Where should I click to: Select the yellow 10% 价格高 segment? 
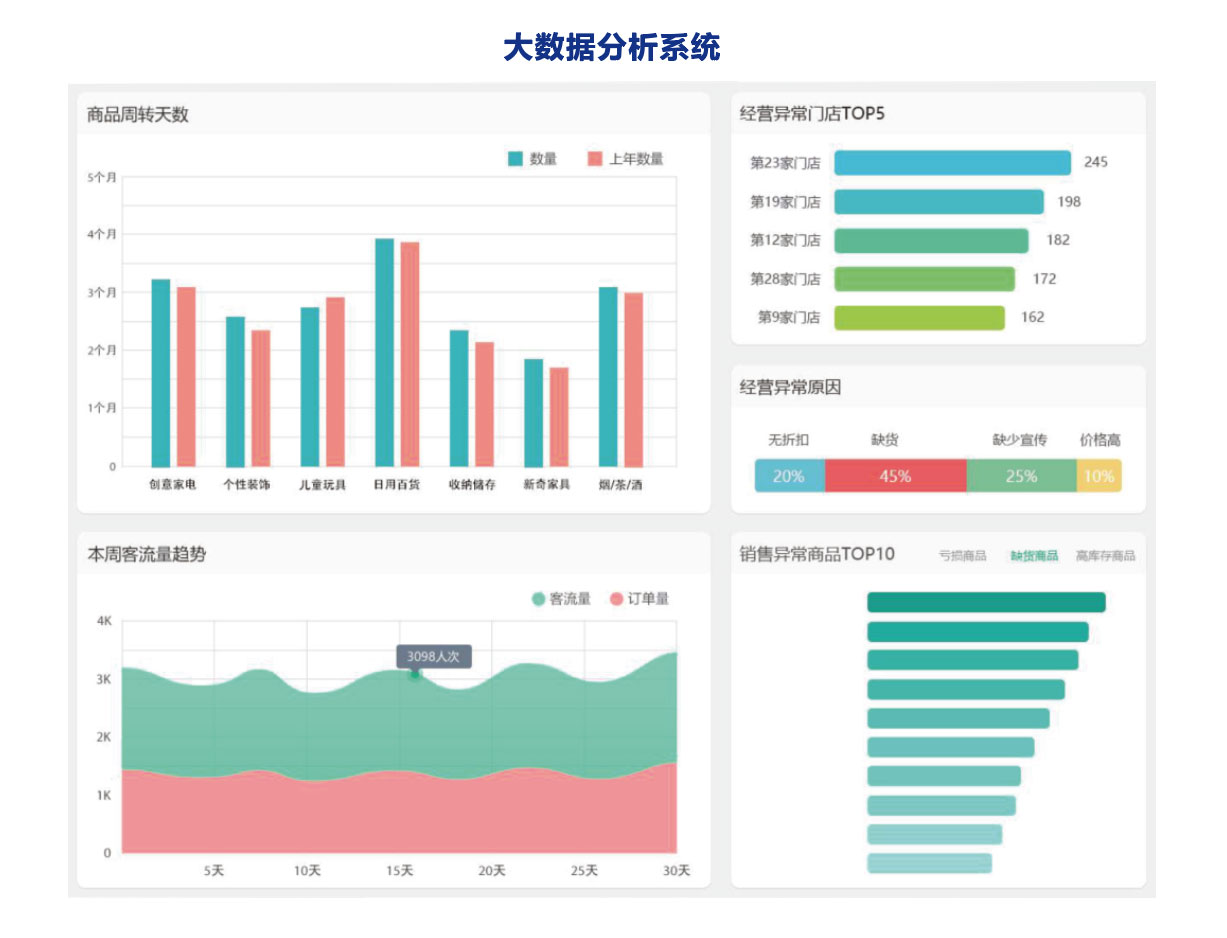pyautogui.click(x=1099, y=476)
